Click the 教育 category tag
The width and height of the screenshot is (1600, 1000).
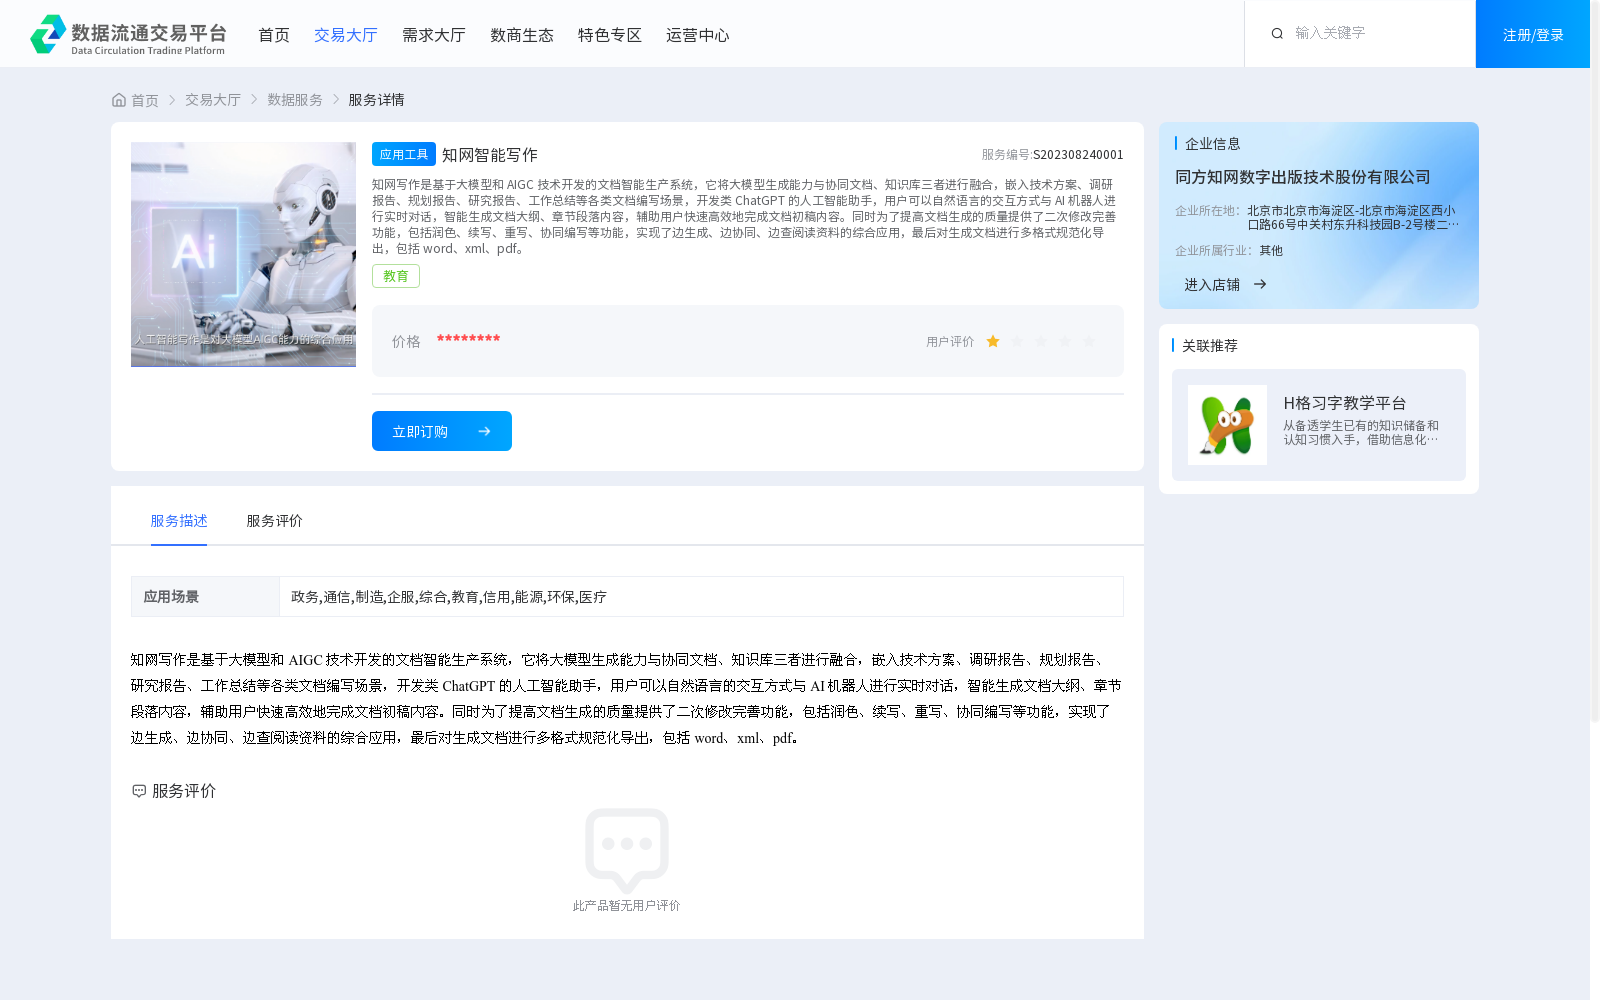396,276
